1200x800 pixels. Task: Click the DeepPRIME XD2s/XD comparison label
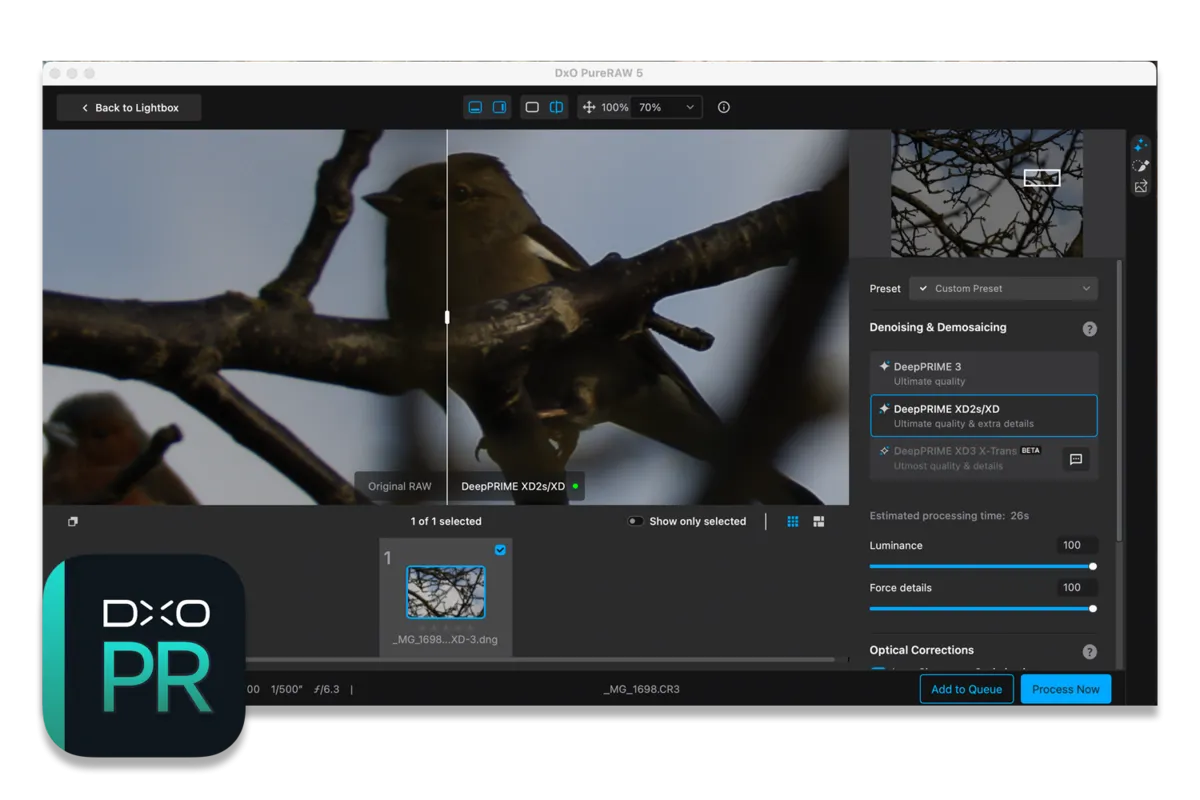513,486
